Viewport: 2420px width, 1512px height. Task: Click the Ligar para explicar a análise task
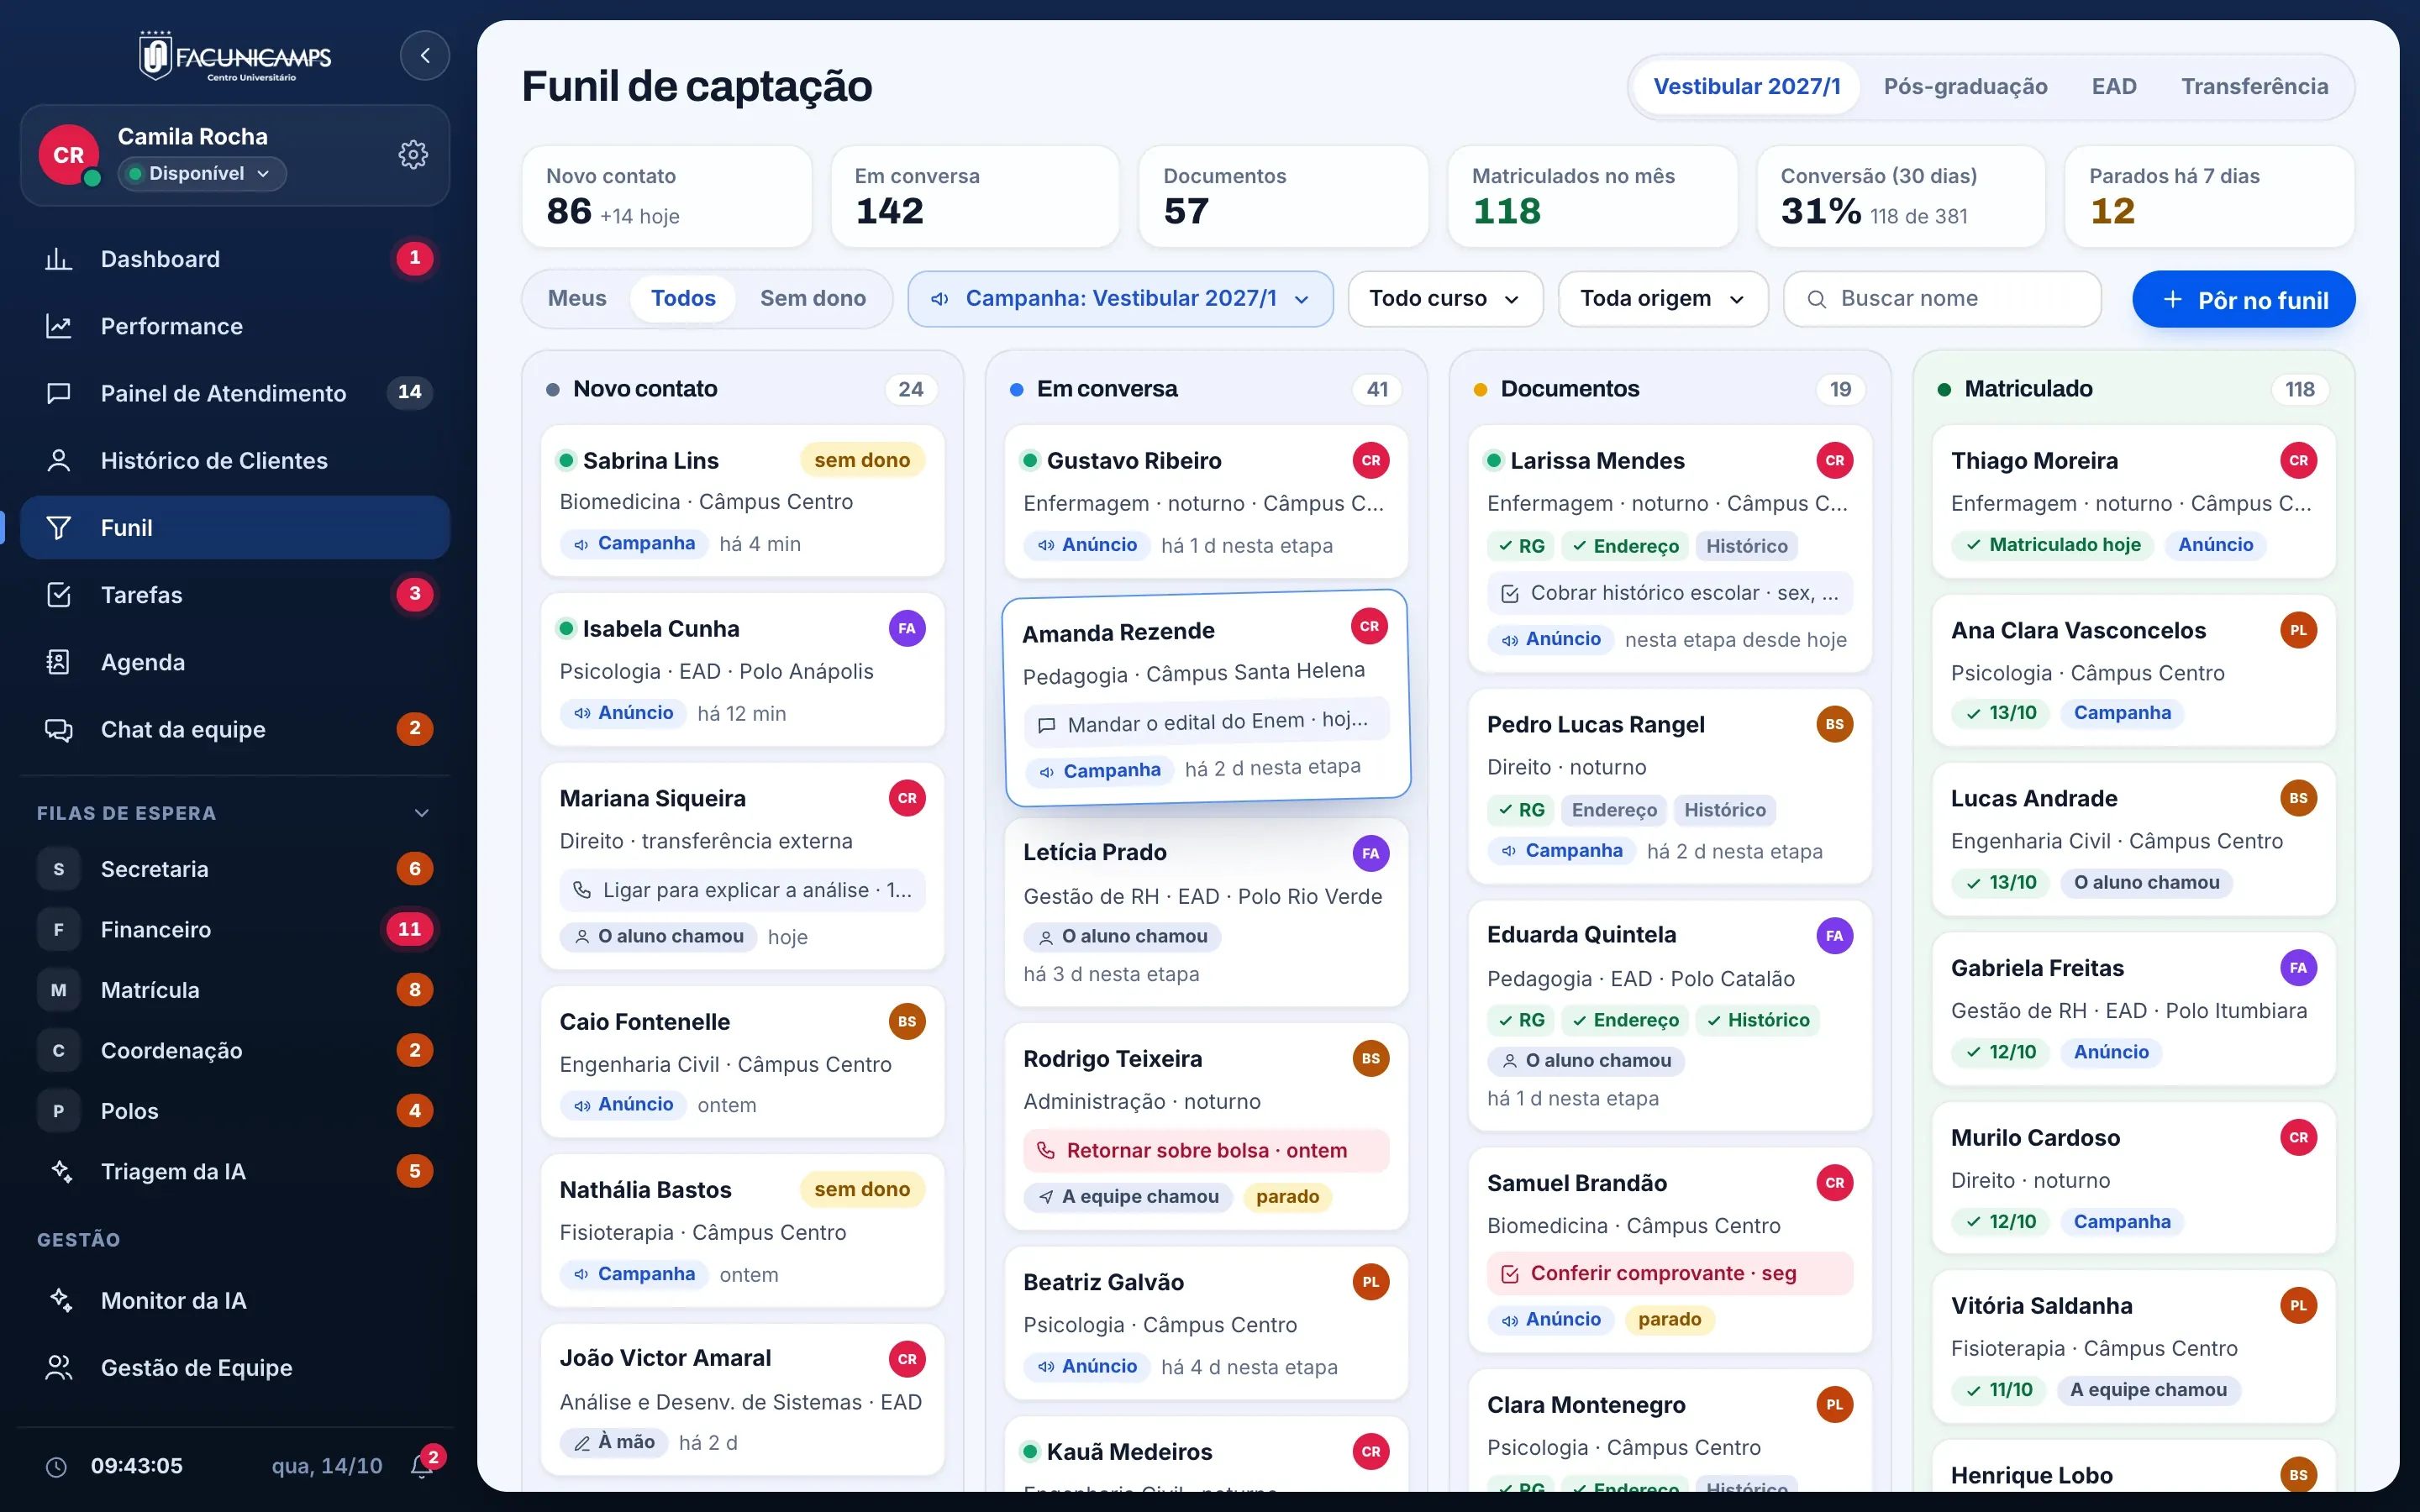pyautogui.click(x=742, y=891)
